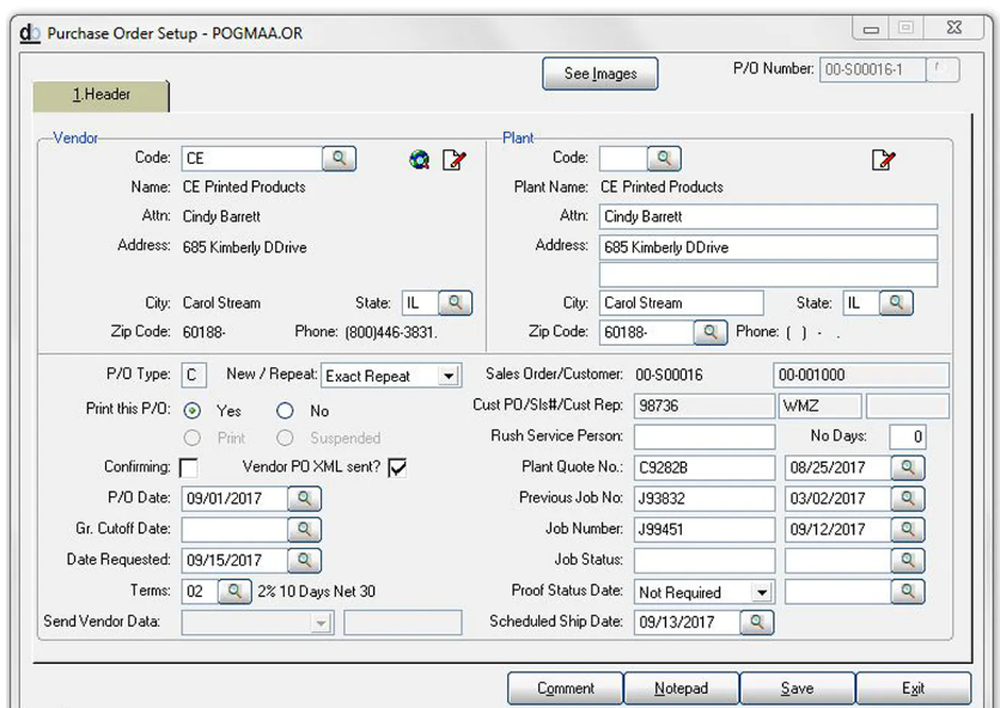Open Gr. Cutoff Date lookup
The image size is (1000, 708).
pyautogui.click(x=304, y=529)
